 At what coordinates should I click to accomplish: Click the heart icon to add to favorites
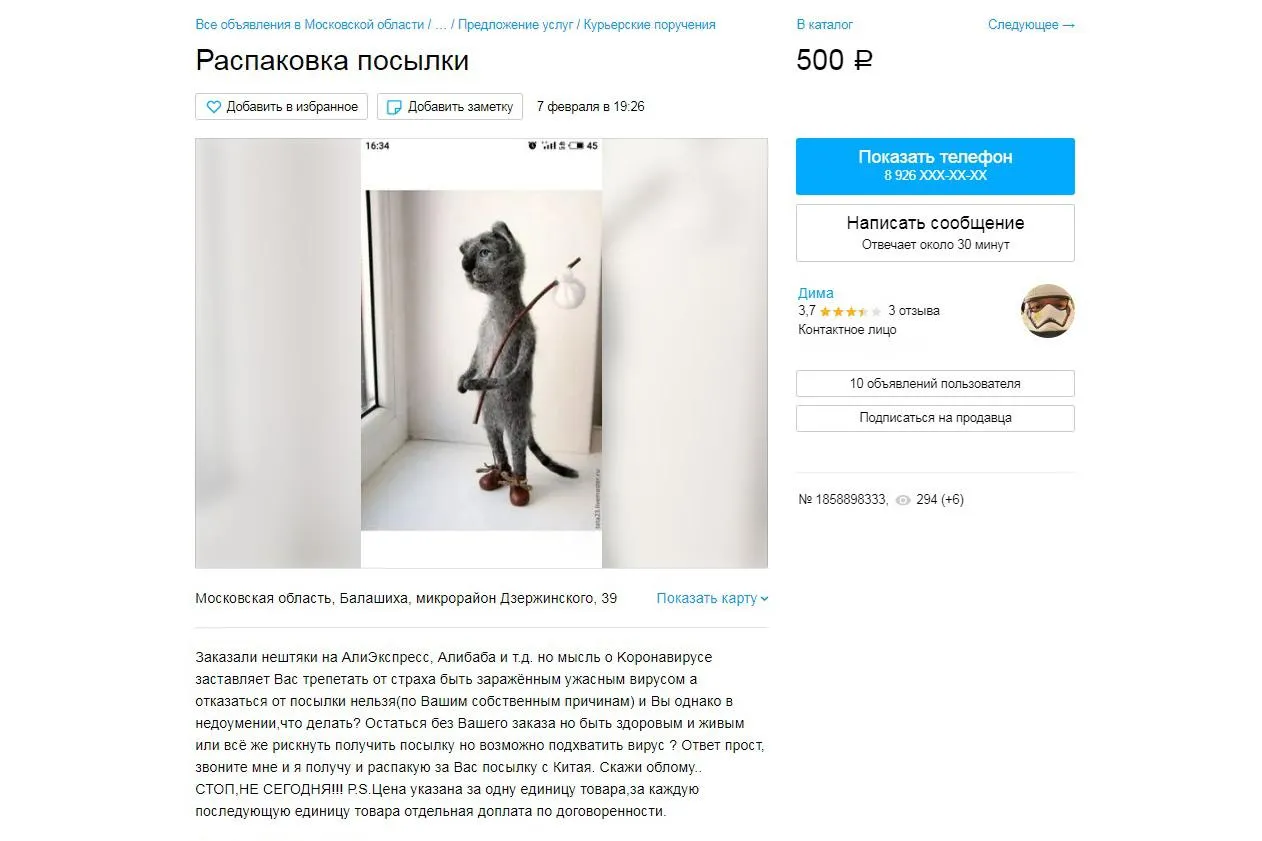click(213, 107)
